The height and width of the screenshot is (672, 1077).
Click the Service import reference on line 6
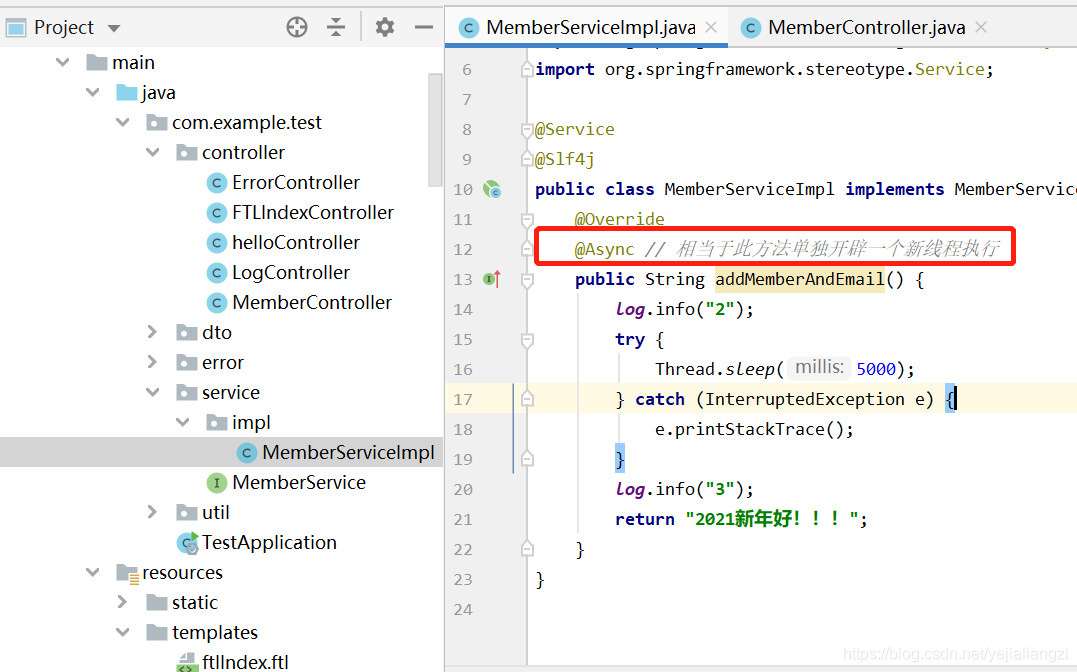[949, 69]
